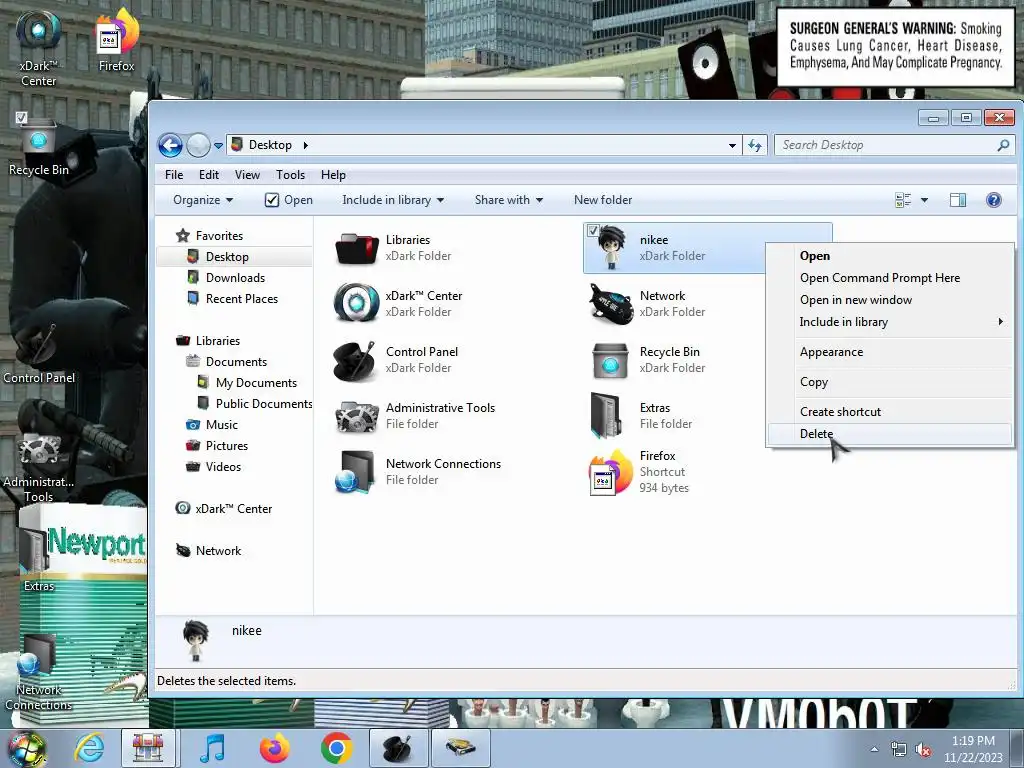
Task: Click the nikee thumbnail in details pane
Action: point(195,641)
